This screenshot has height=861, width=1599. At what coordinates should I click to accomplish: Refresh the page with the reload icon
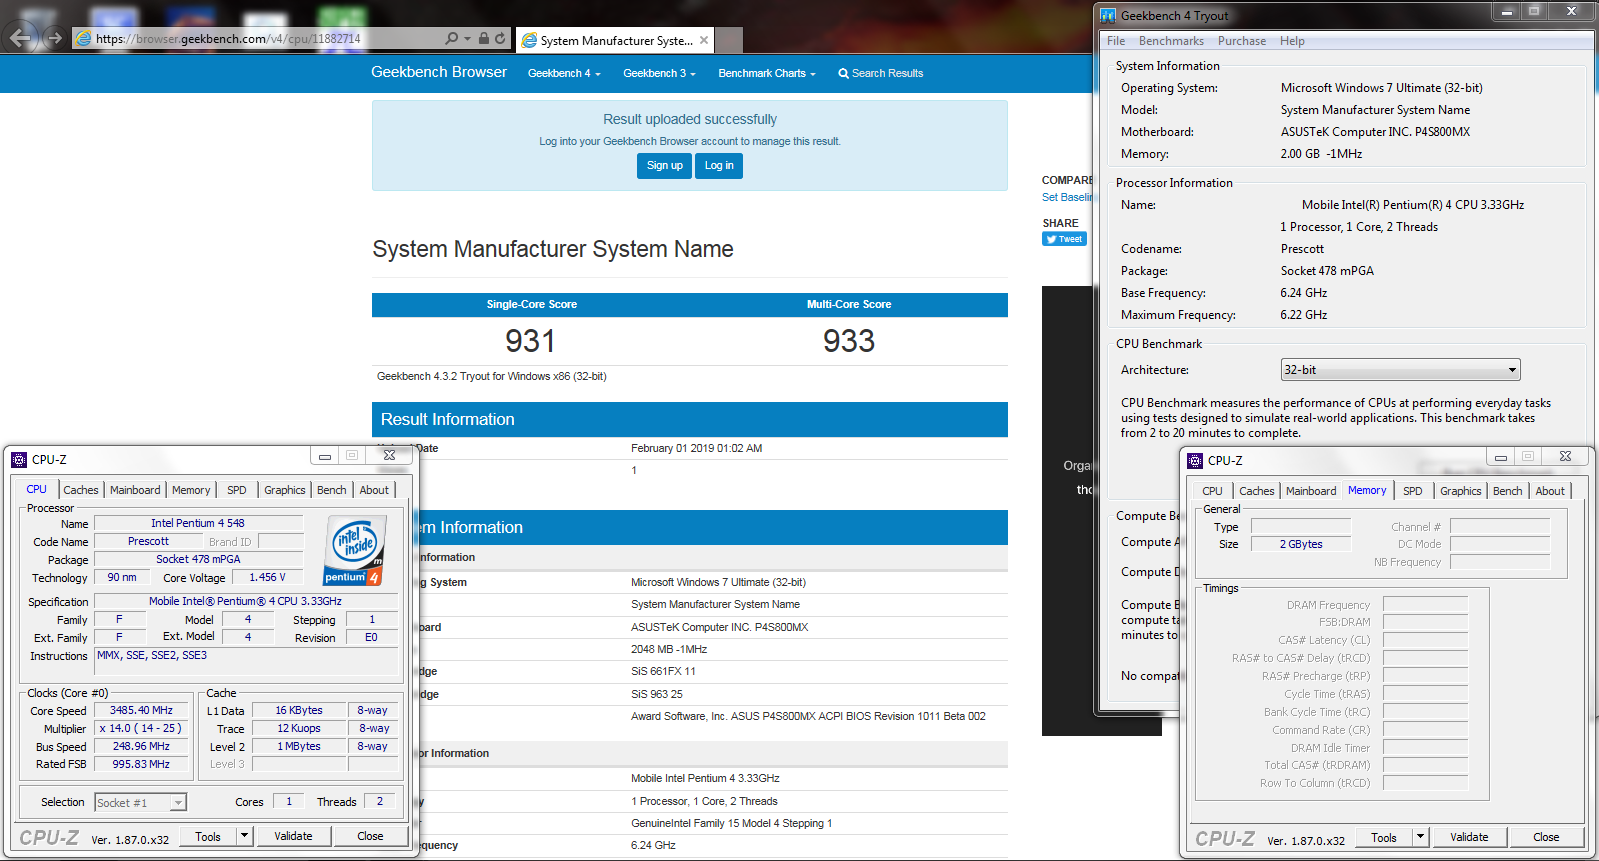[x=500, y=39]
